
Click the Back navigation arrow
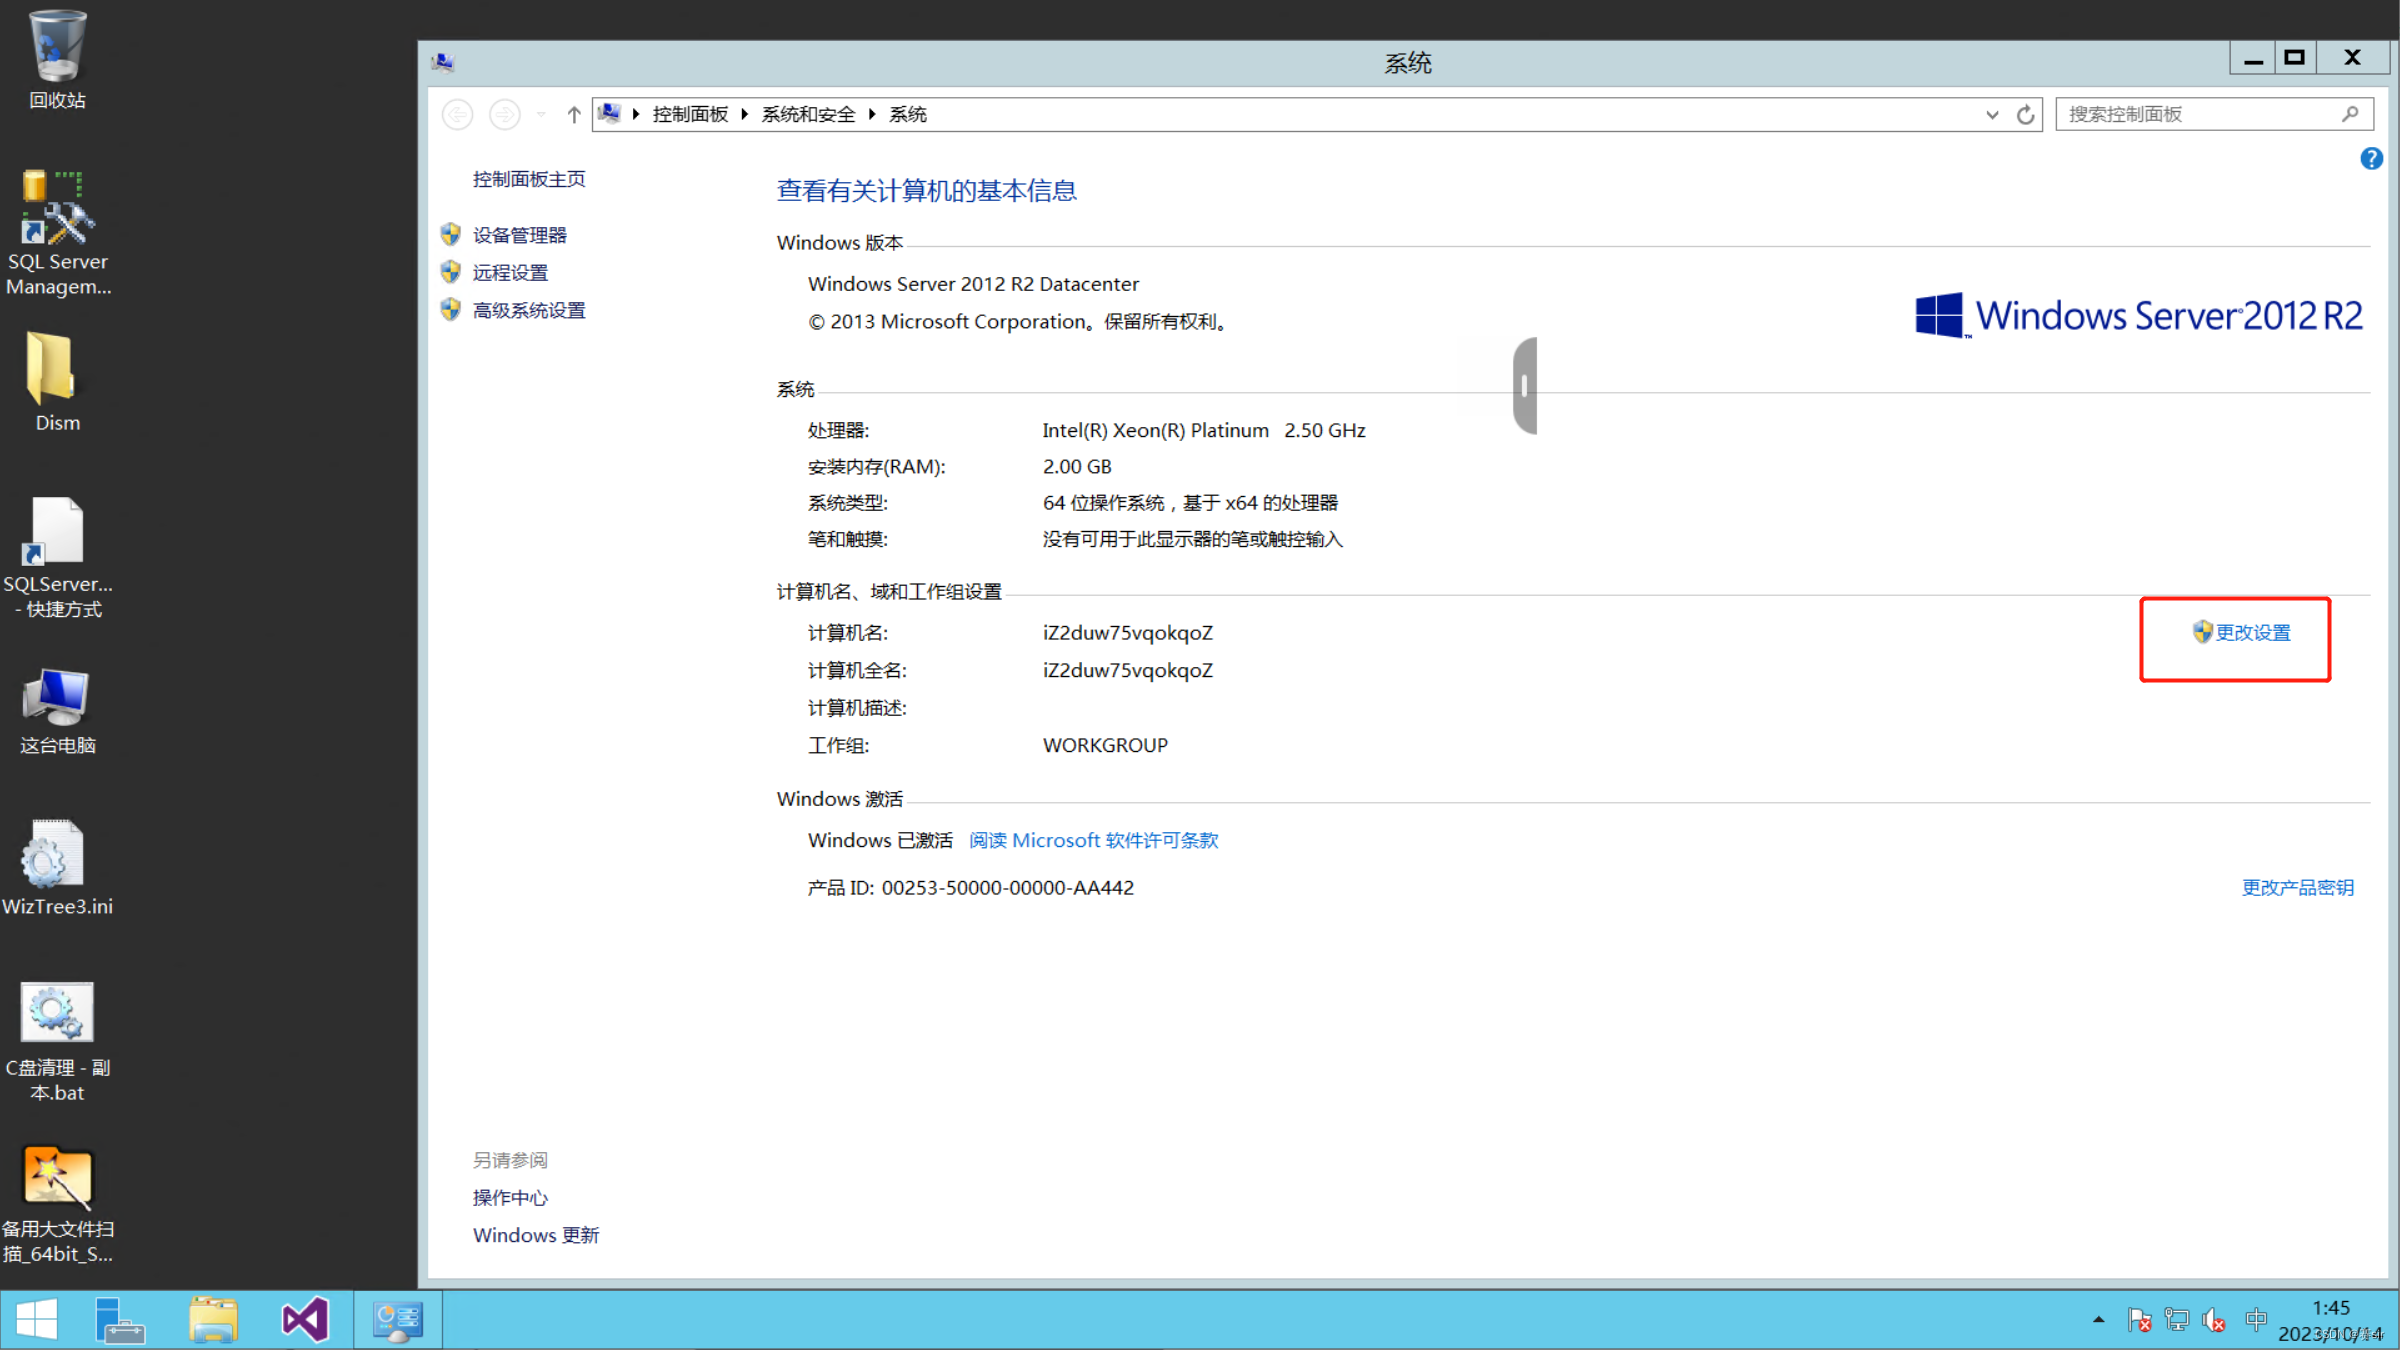coord(458,115)
